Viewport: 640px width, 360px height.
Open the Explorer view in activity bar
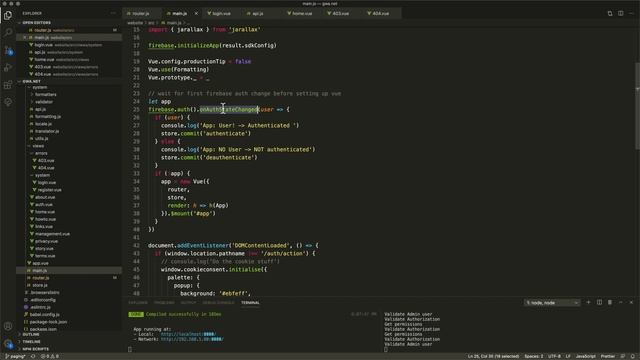(8, 16)
